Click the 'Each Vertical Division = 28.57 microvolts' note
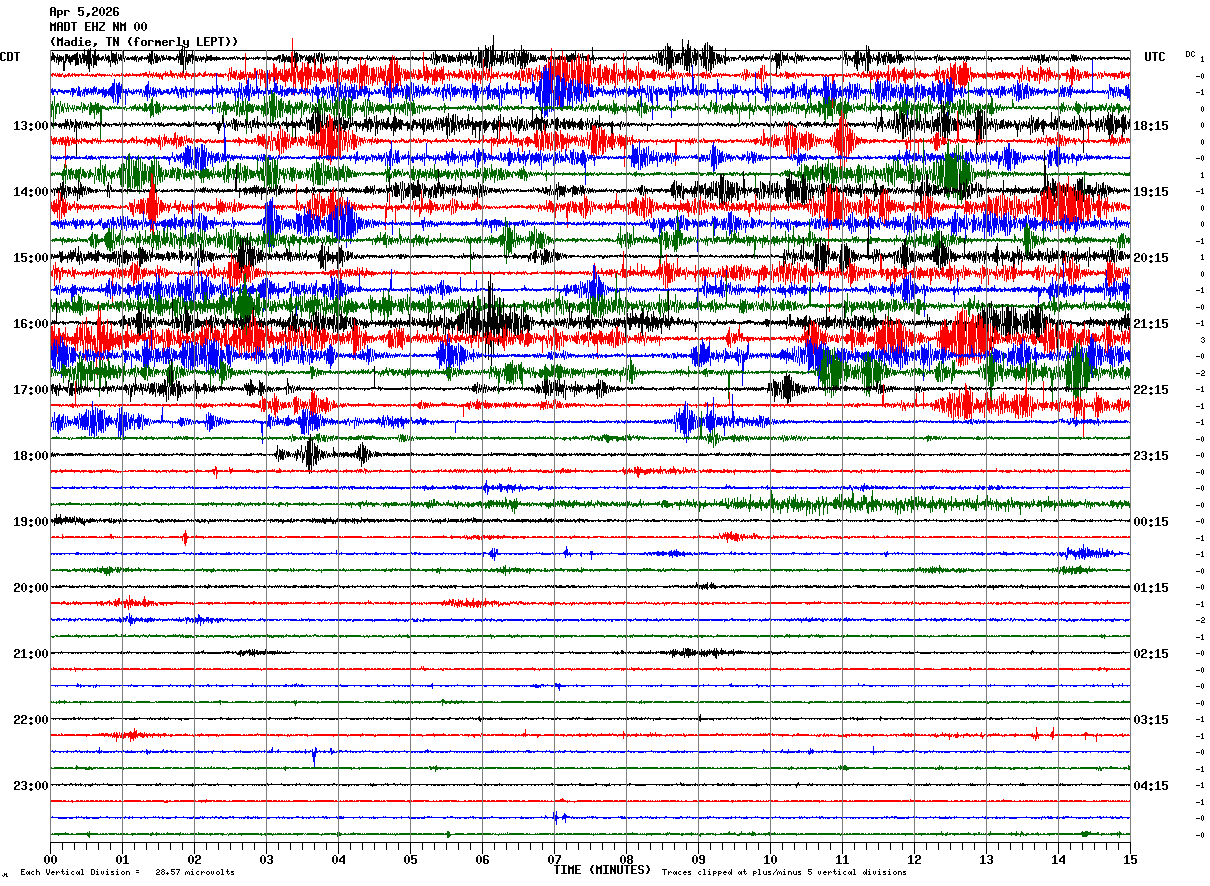This screenshot has width=1210, height=886. (x=127, y=873)
